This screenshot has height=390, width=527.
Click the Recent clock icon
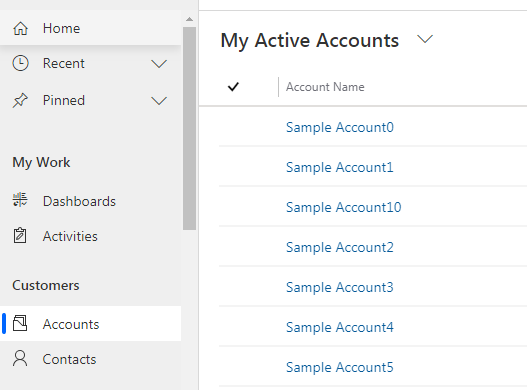(20, 63)
